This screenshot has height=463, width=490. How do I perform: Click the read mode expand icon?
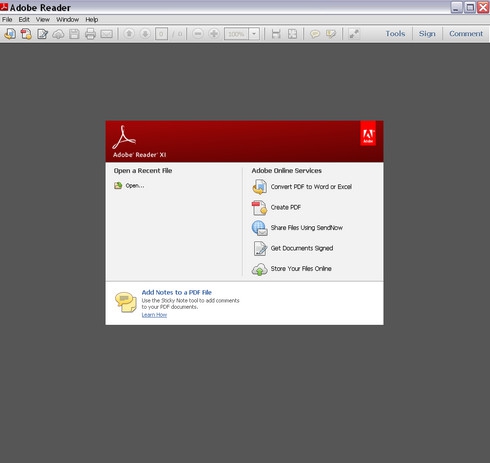point(354,34)
